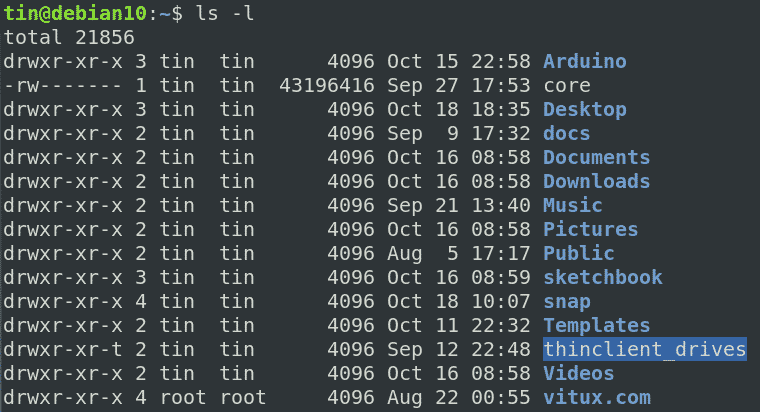Select the Templates directory name
This screenshot has width=760, height=412.
[x=596, y=325]
